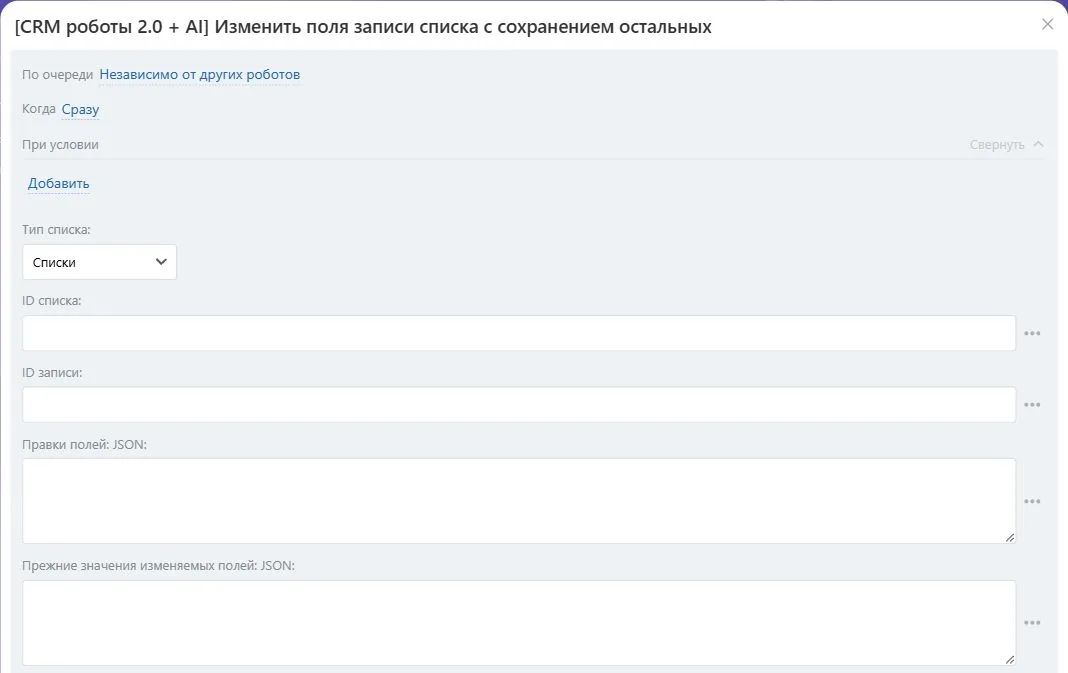Change the «Сразу» timing setting
This screenshot has width=1068, height=673.
pos(80,109)
